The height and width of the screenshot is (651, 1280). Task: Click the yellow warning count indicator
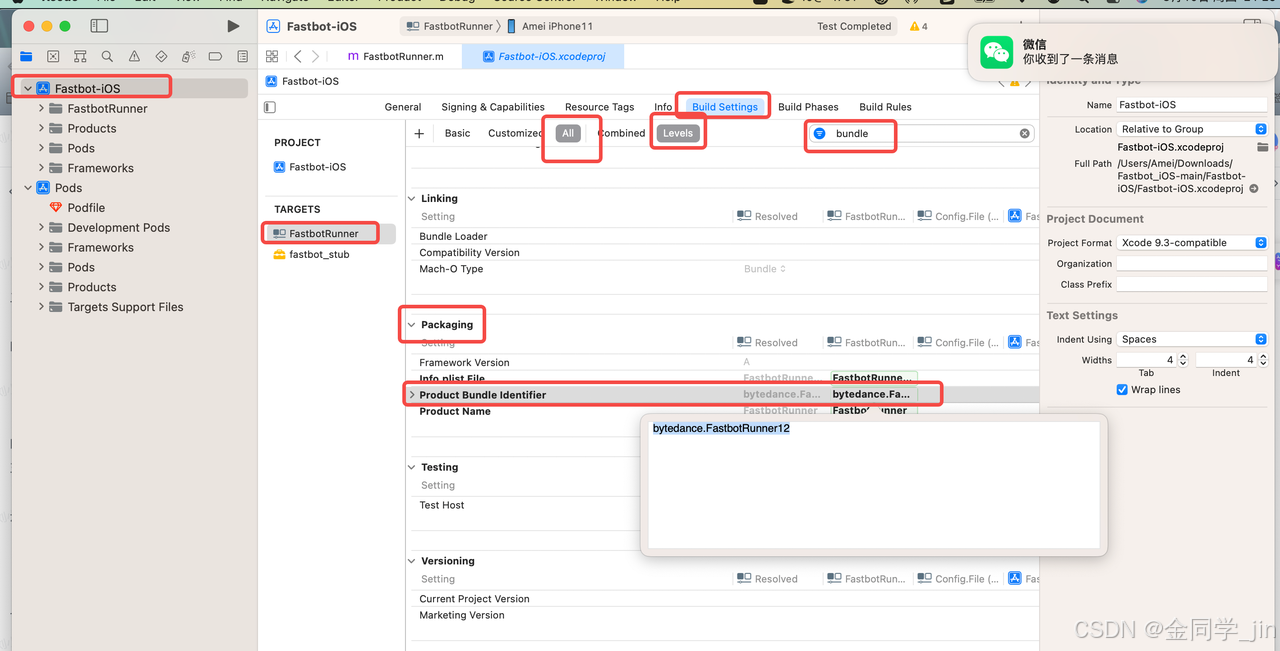click(x=918, y=27)
